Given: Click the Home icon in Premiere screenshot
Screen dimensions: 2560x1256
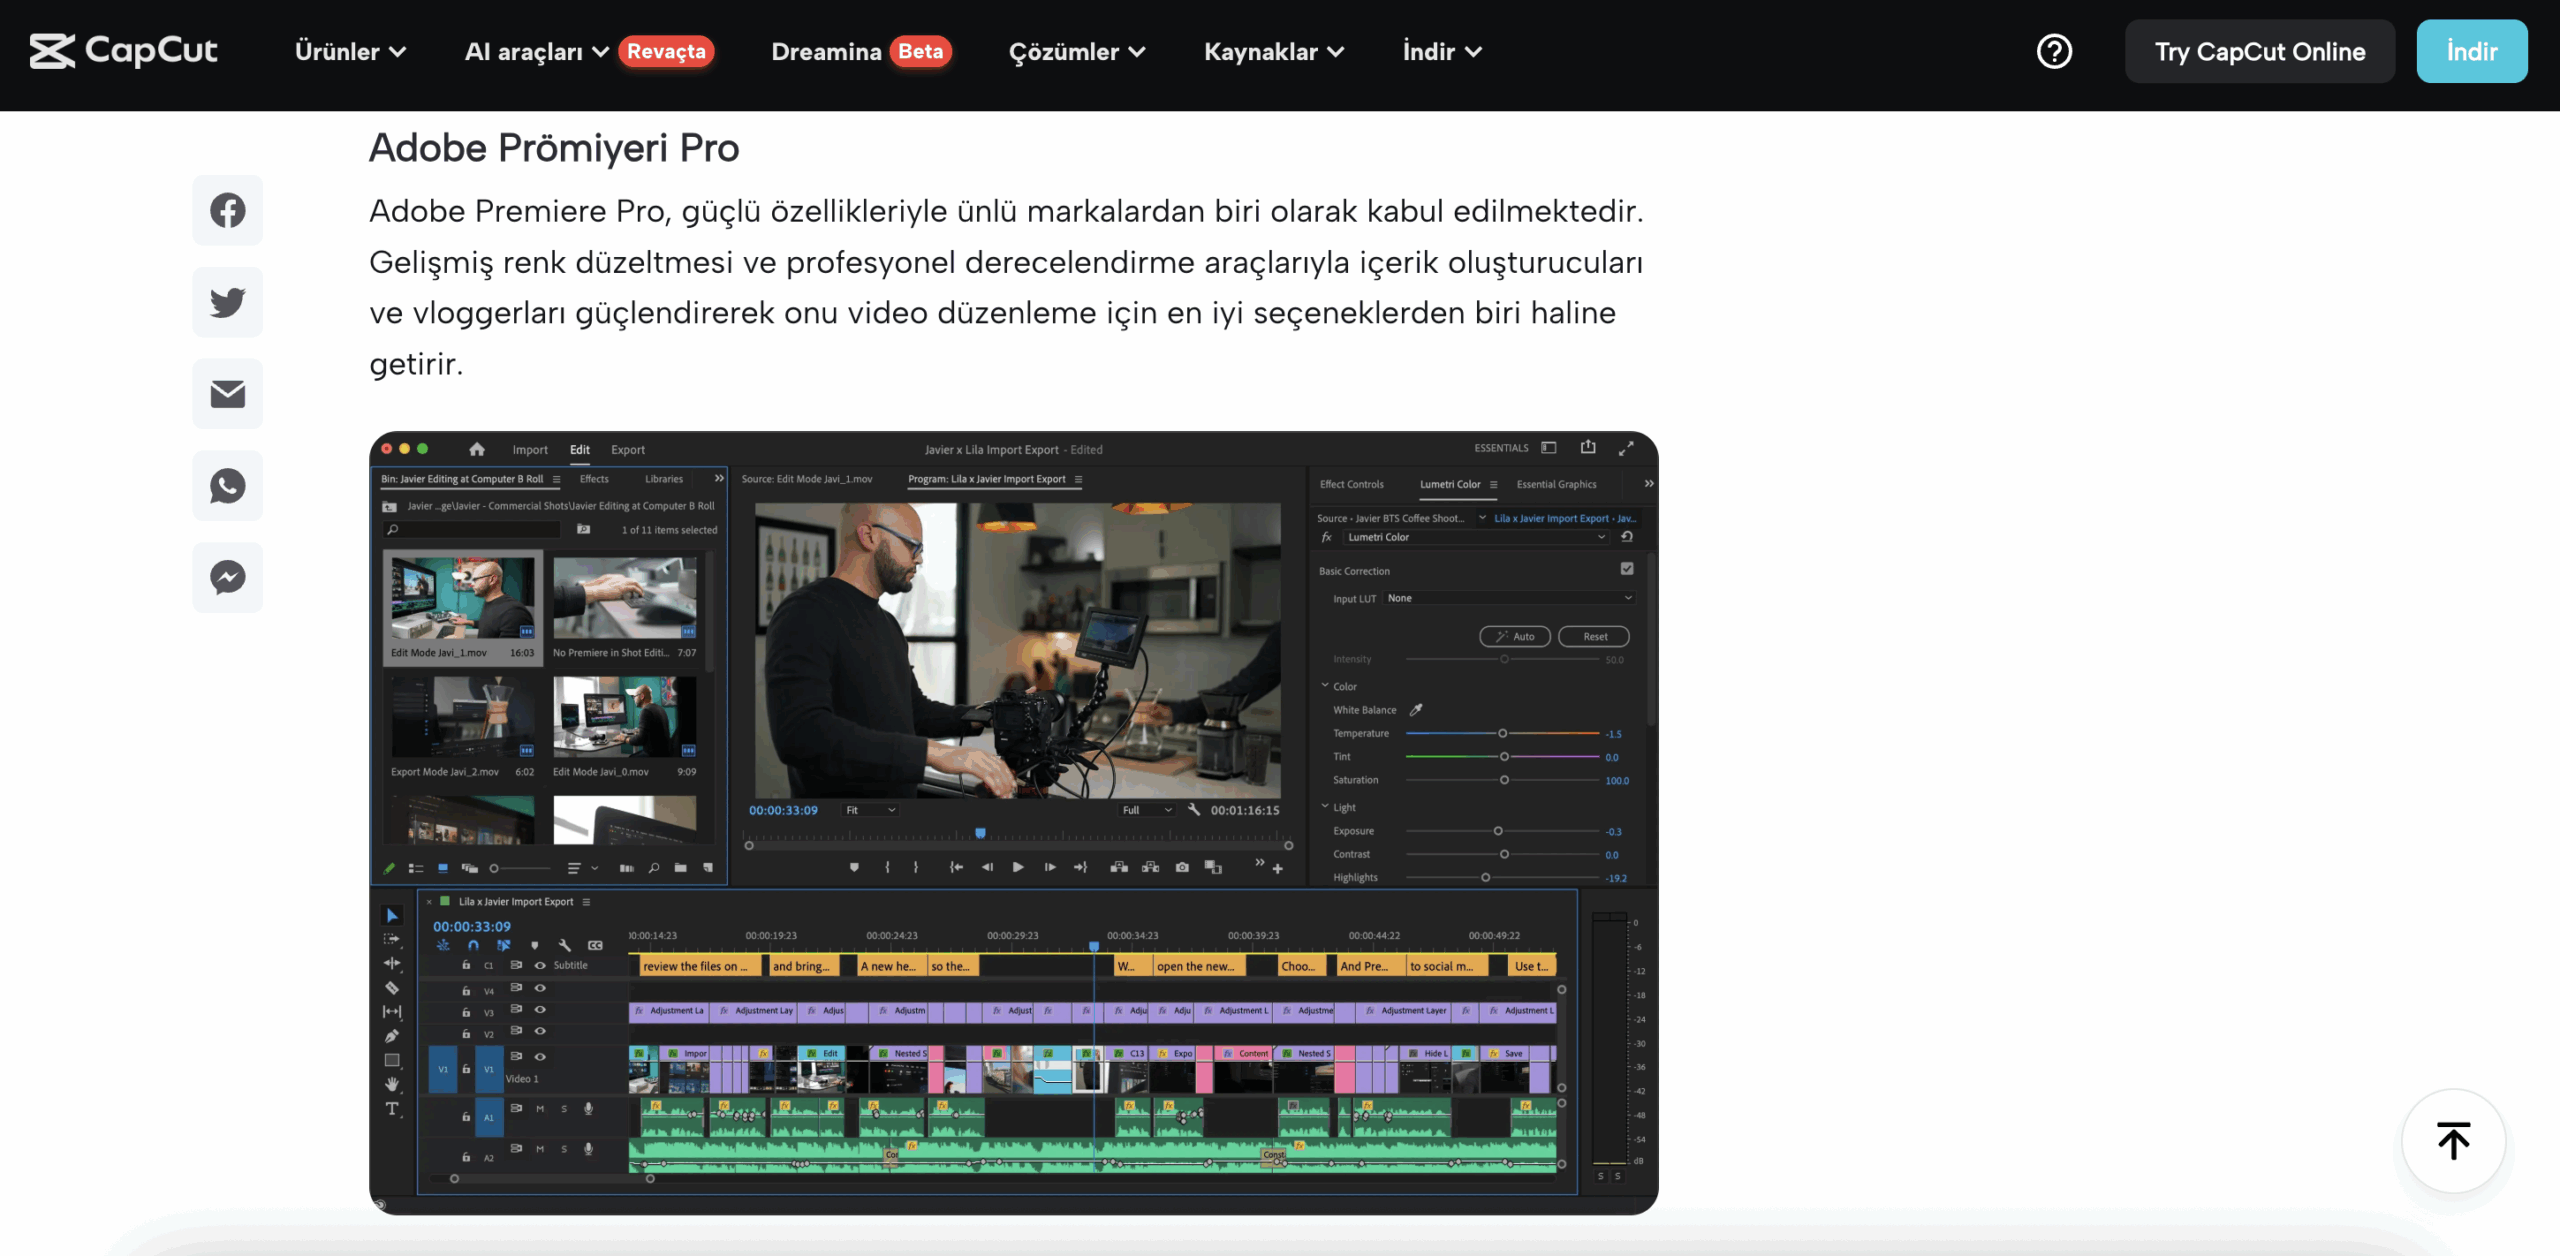Looking at the screenshot, I should coord(477,449).
